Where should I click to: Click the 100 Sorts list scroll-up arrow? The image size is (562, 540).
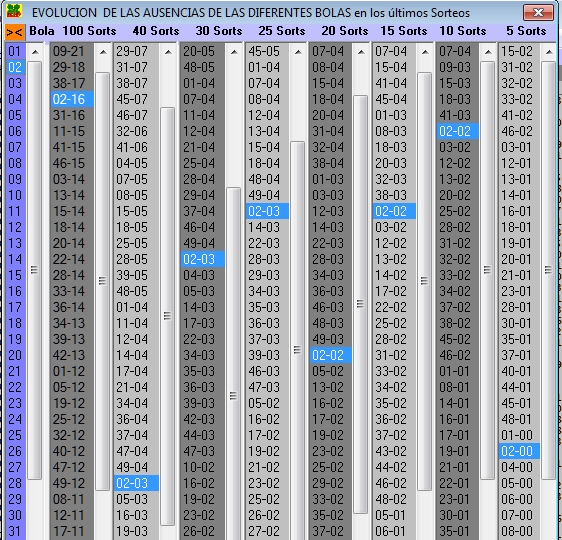click(103, 52)
